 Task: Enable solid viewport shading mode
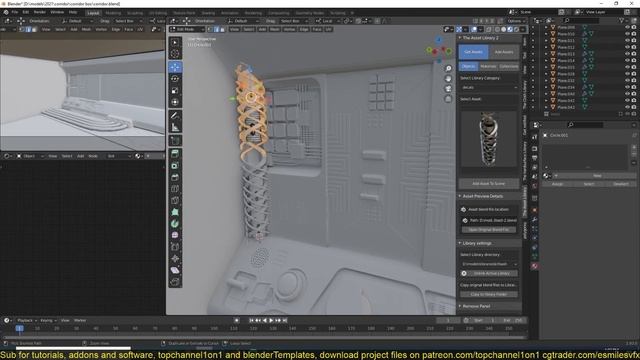pyautogui.click(x=504, y=29)
